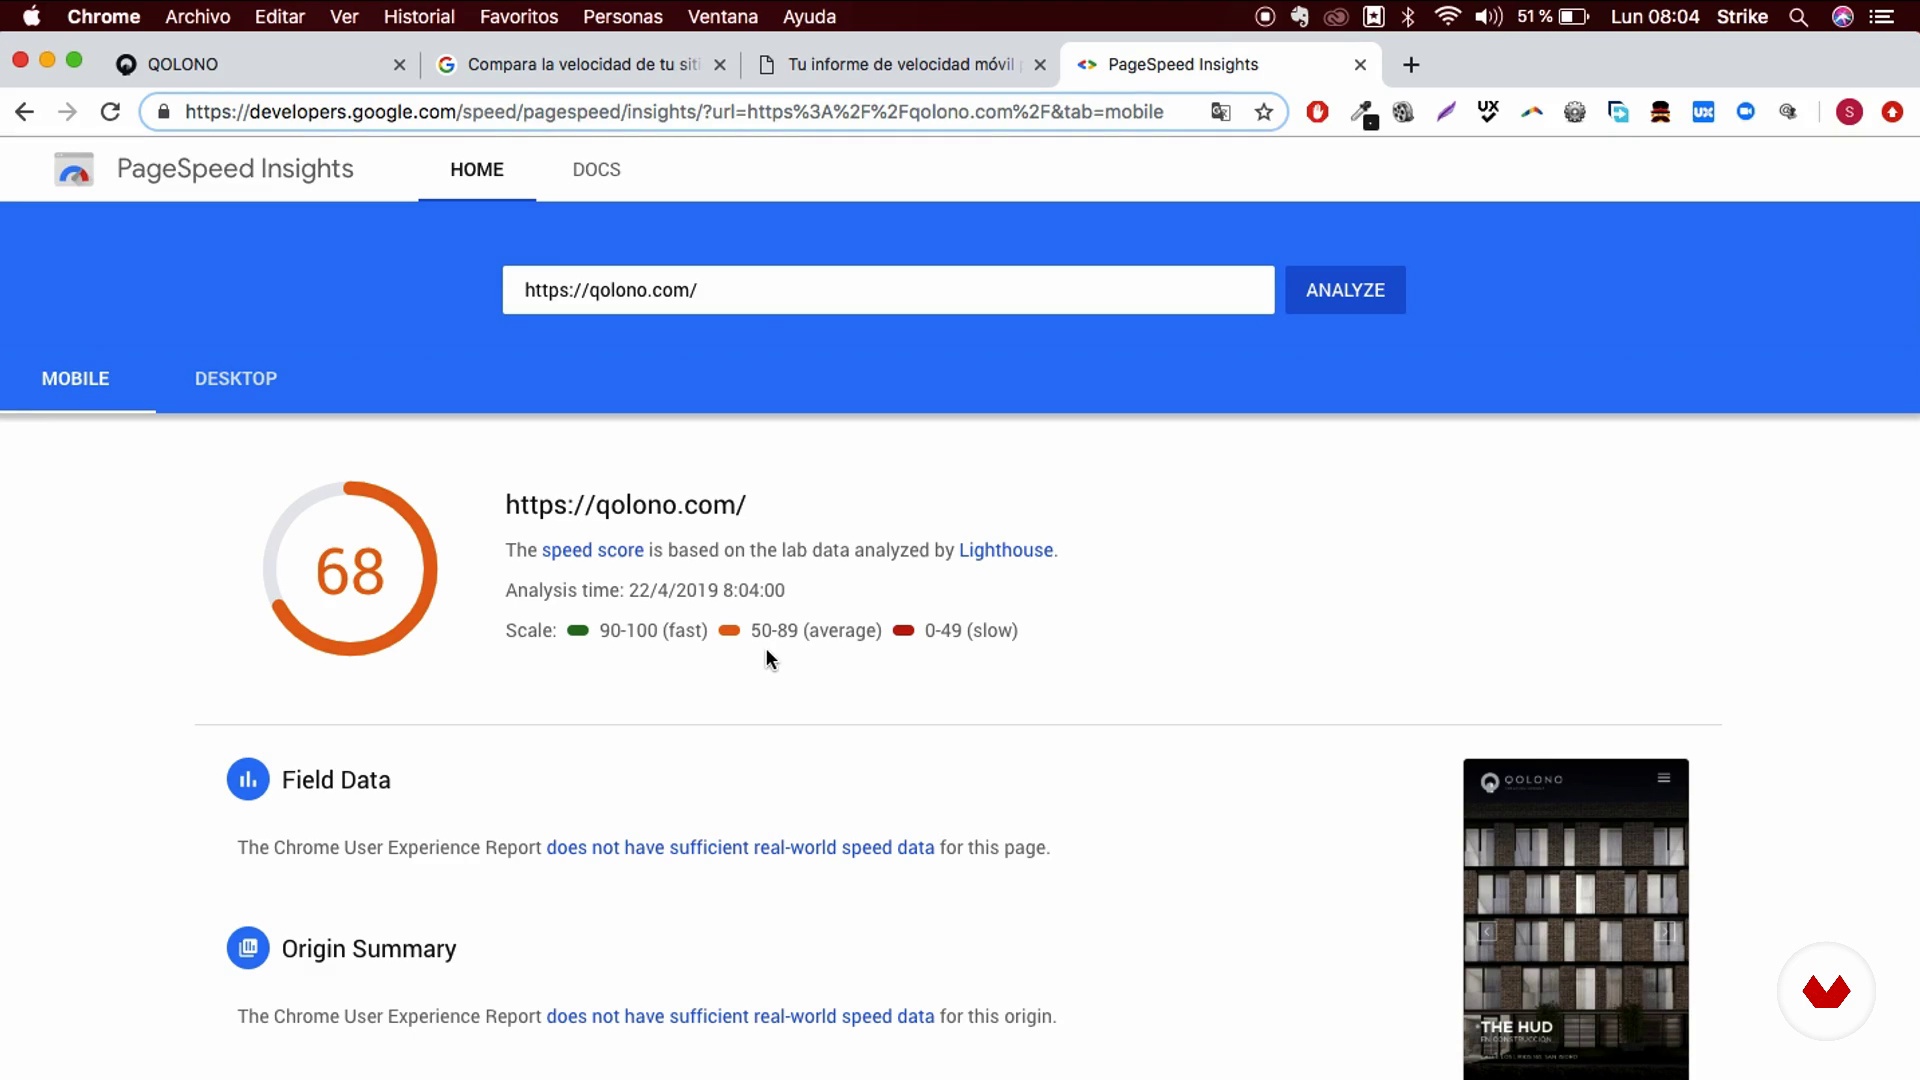Open the DOCS navigation tab
The height and width of the screenshot is (1080, 1920).
click(x=597, y=170)
